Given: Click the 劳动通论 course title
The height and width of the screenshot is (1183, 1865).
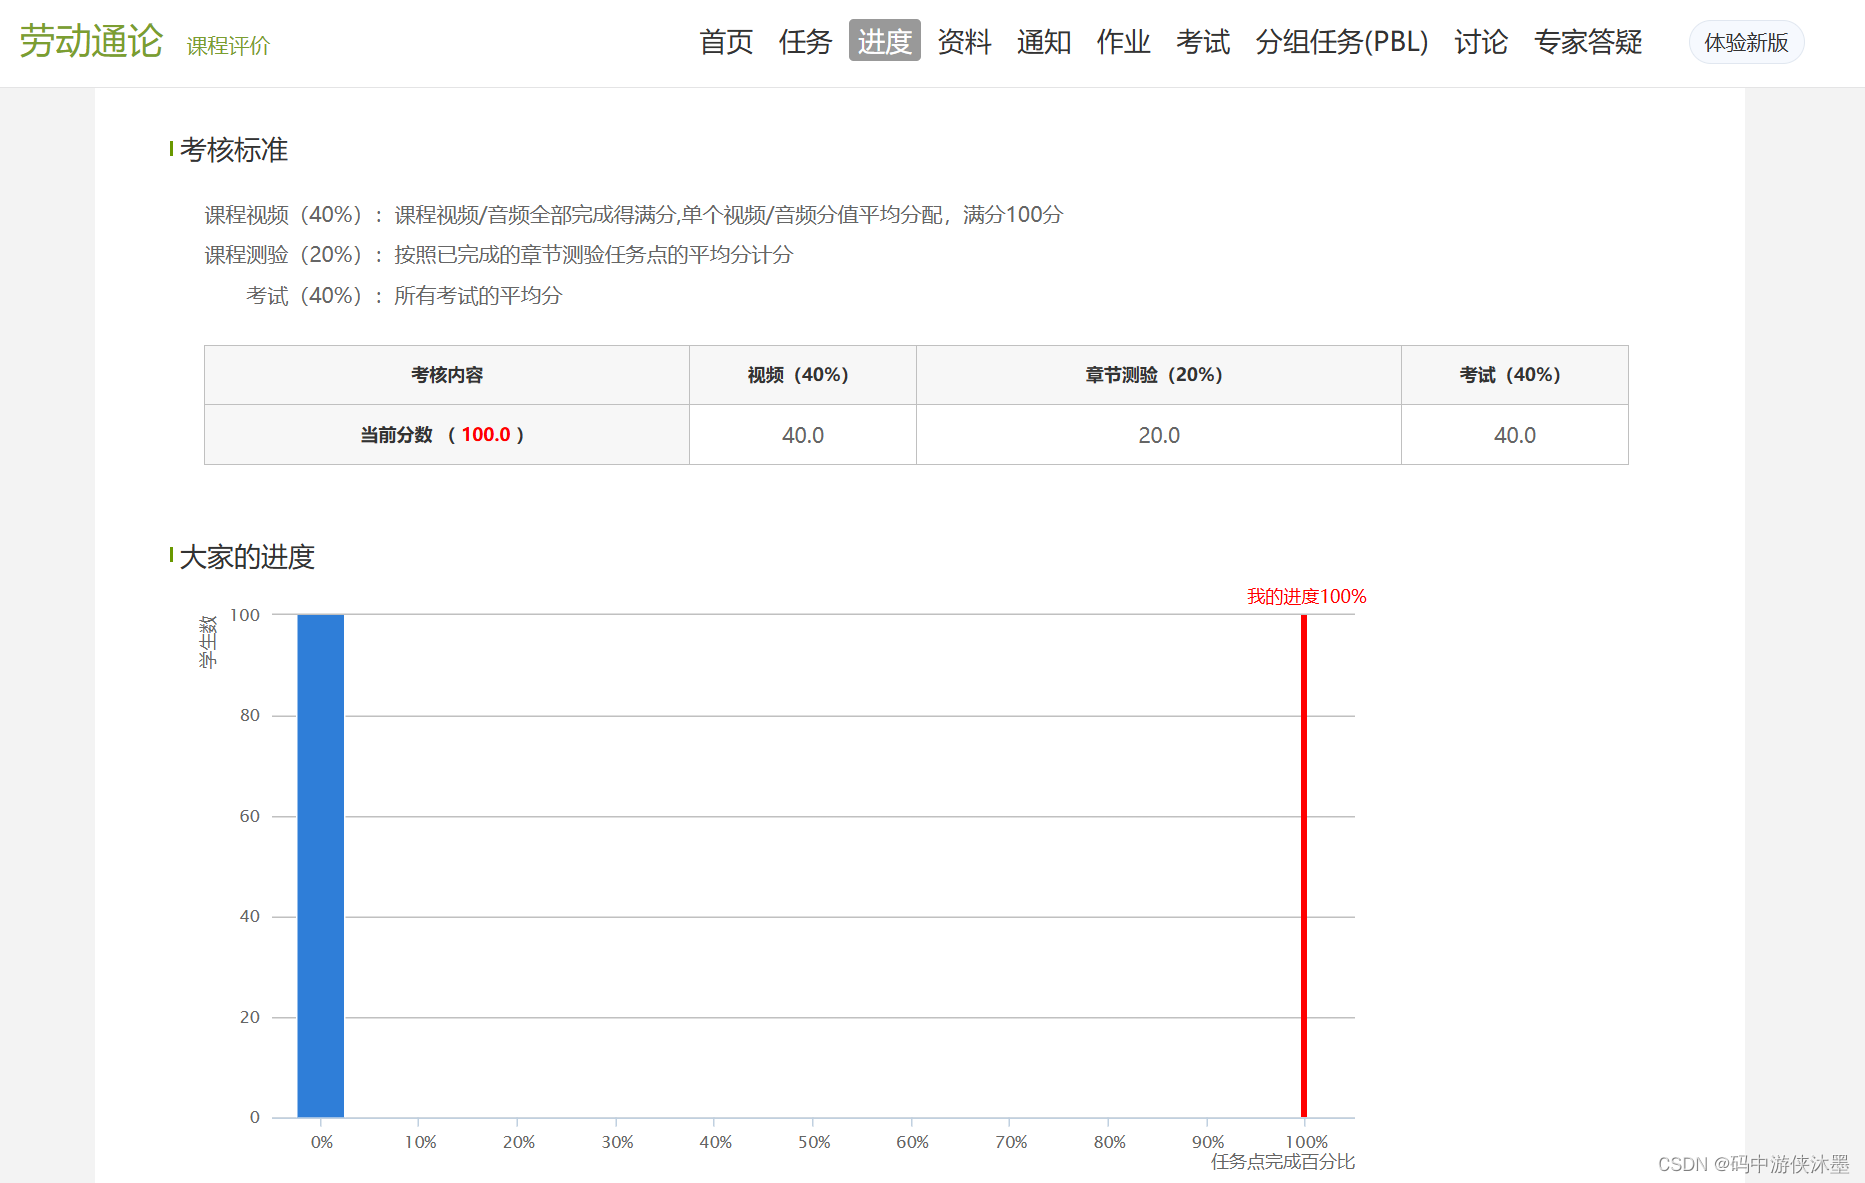Looking at the screenshot, I should [91, 41].
